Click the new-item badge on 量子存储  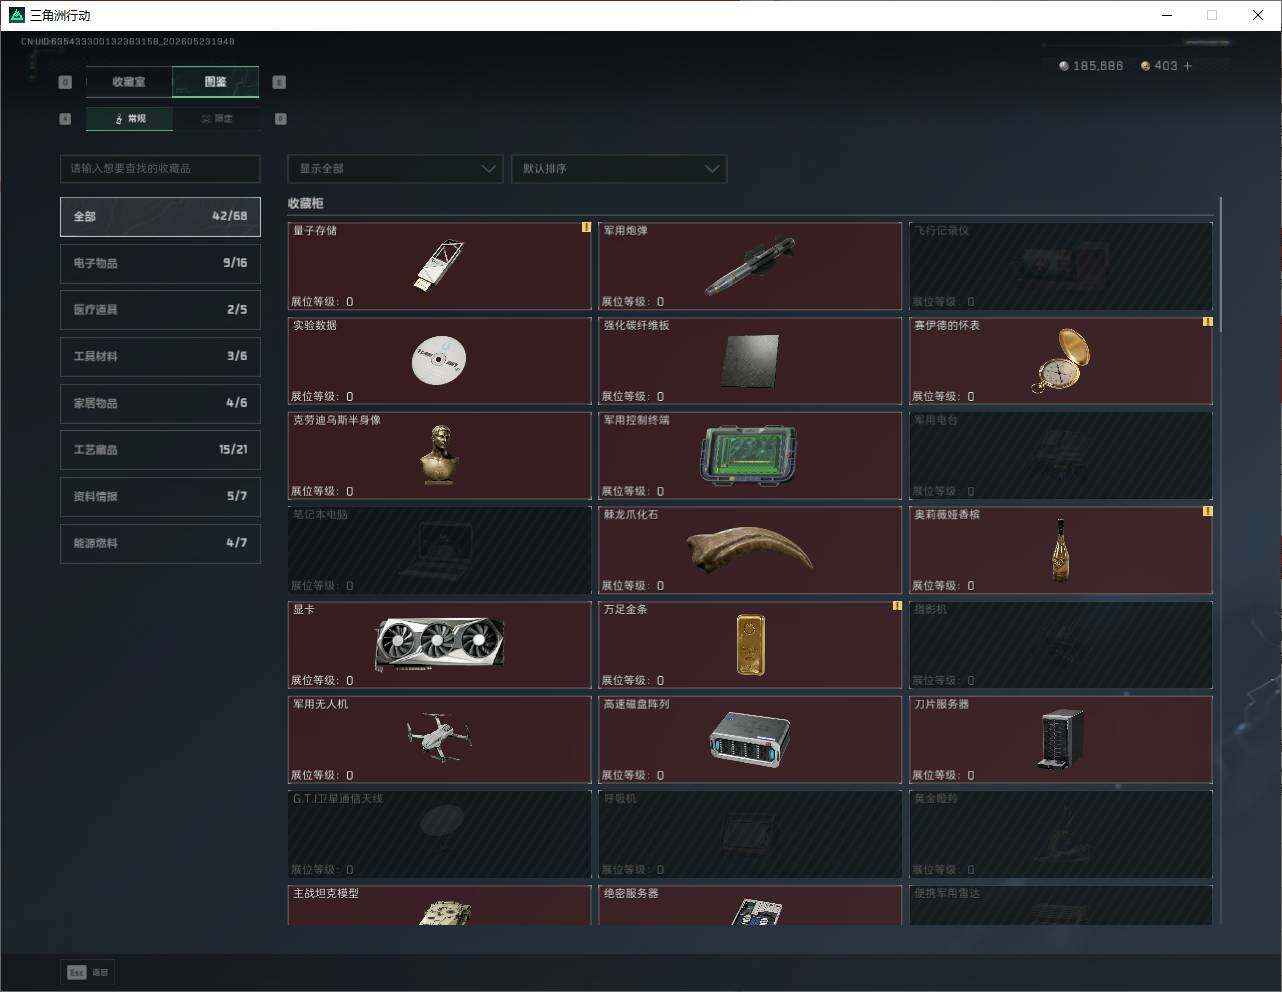[x=586, y=227]
